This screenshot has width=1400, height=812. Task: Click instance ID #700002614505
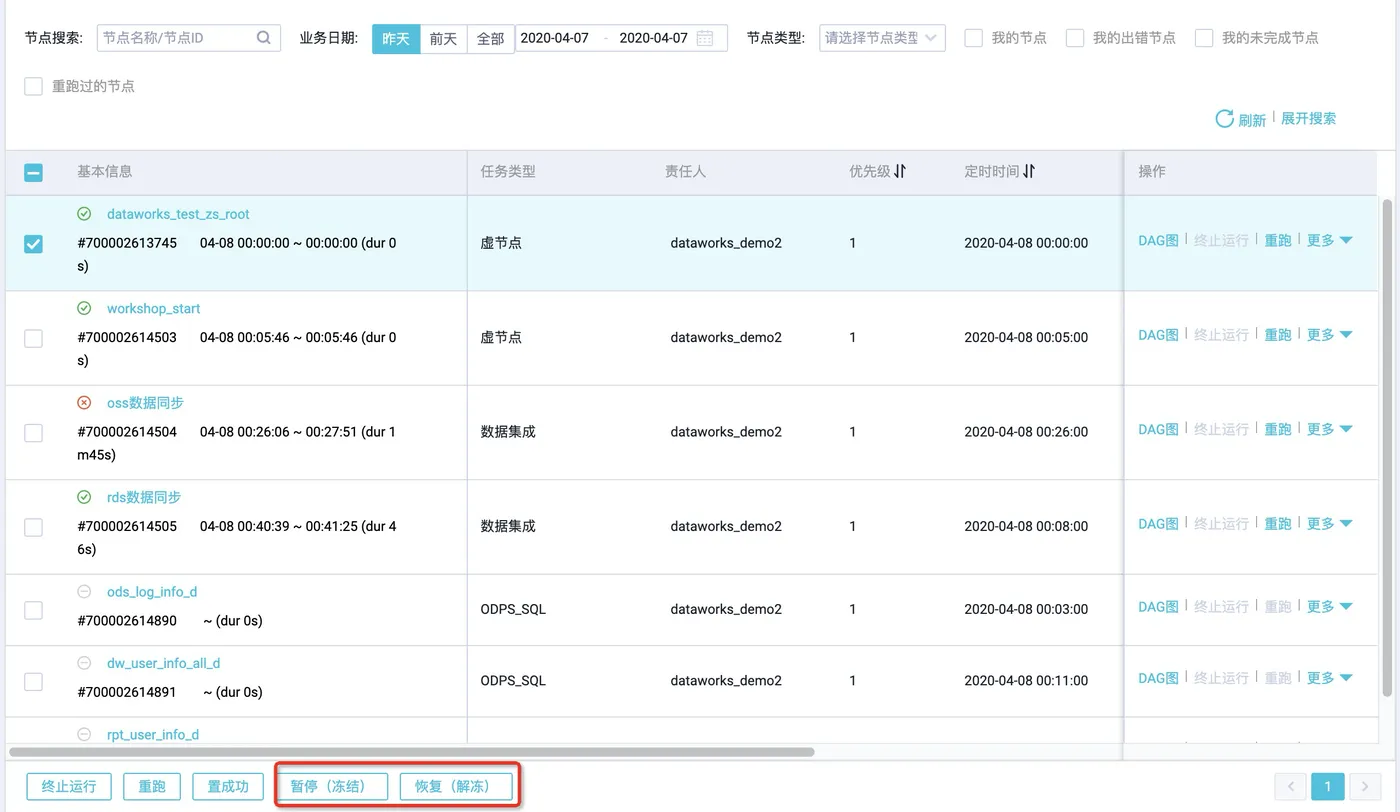tap(127, 526)
